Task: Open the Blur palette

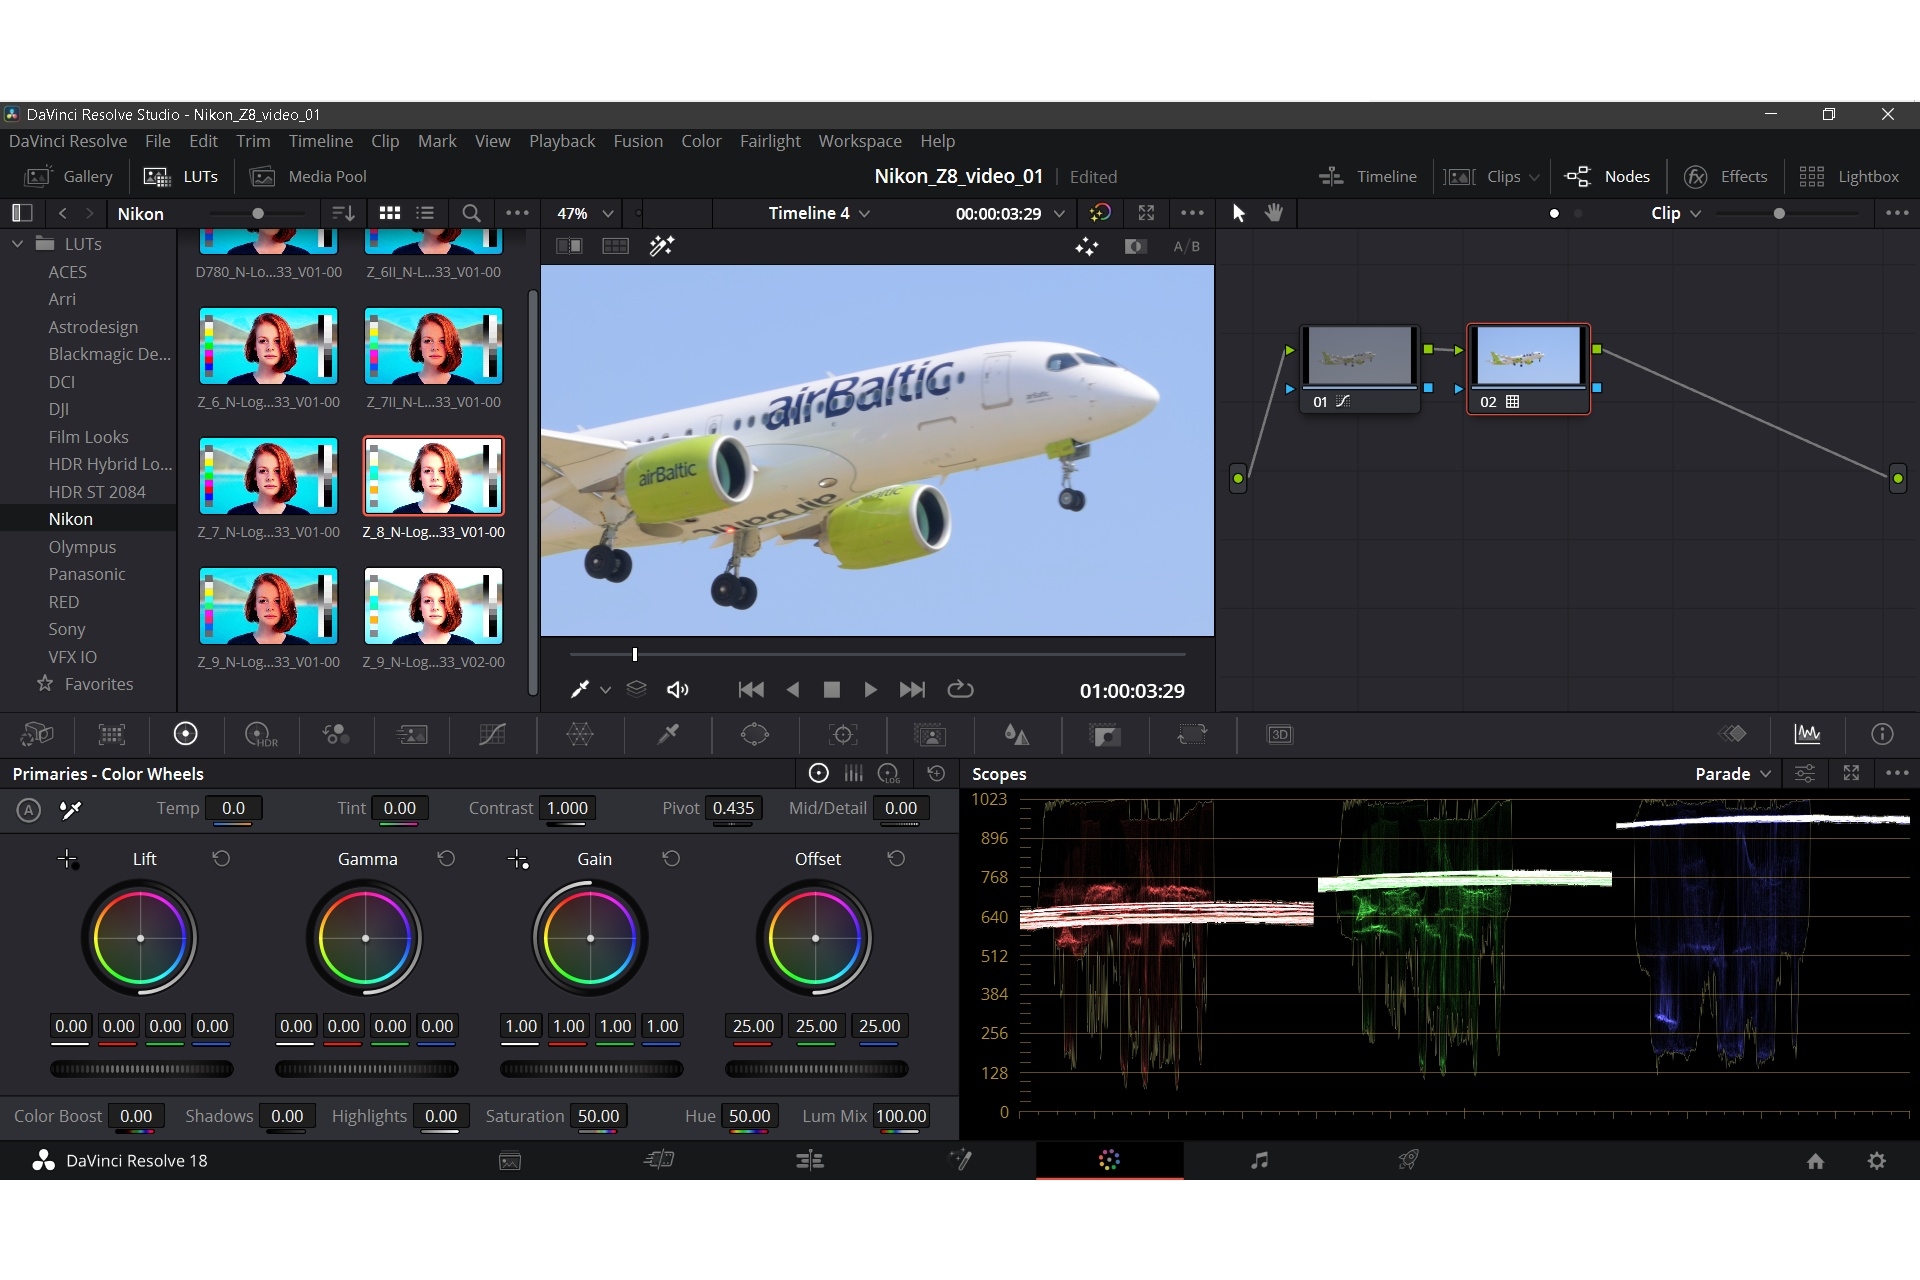Action: [1017, 735]
